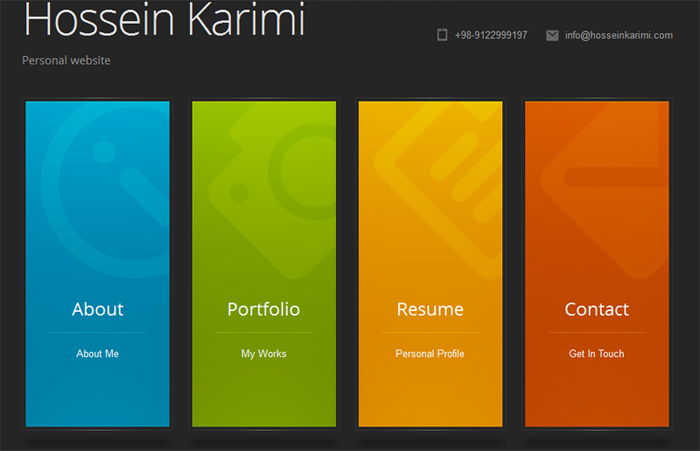This screenshot has width=700, height=451.
Task: Open the Personal Profile link
Action: 430,354
